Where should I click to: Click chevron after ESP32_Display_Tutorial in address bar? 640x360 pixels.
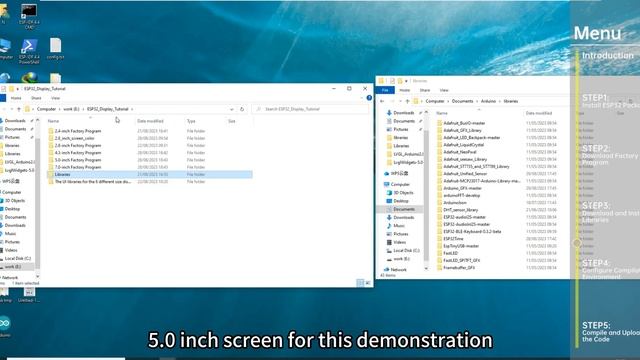tap(132, 109)
